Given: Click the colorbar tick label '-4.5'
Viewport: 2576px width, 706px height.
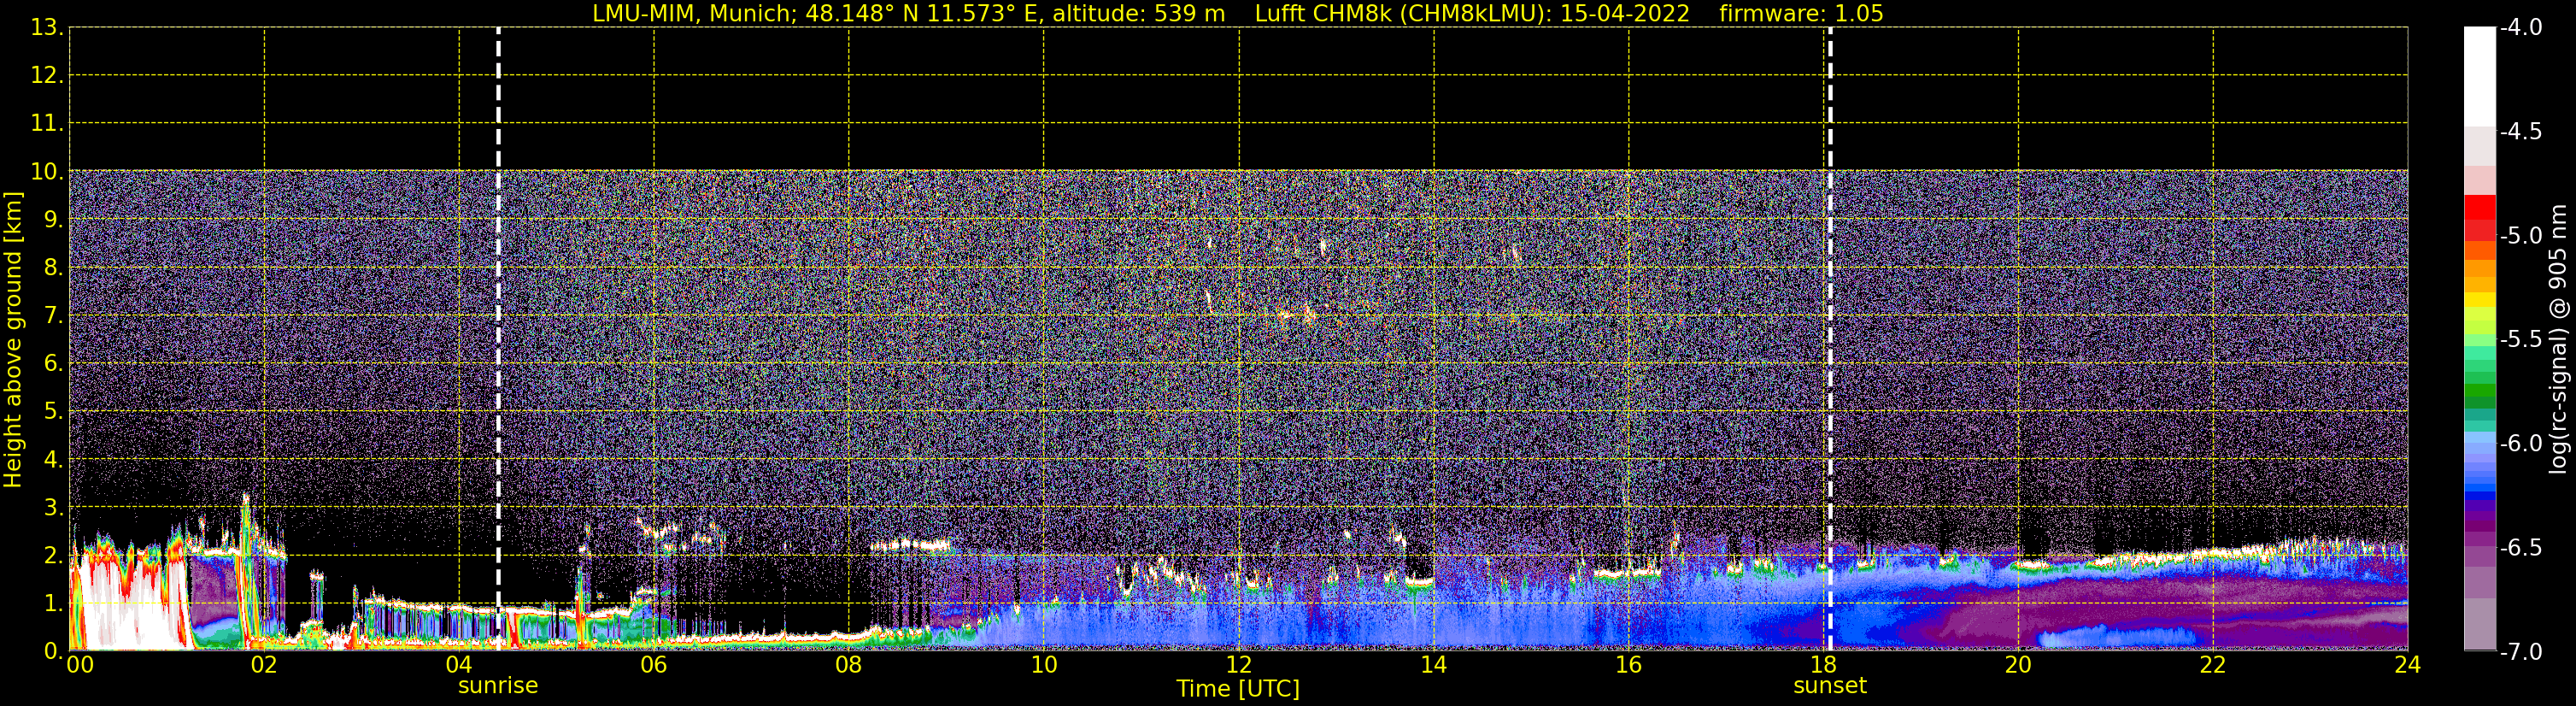Looking at the screenshot, I should coord(2520,131).
